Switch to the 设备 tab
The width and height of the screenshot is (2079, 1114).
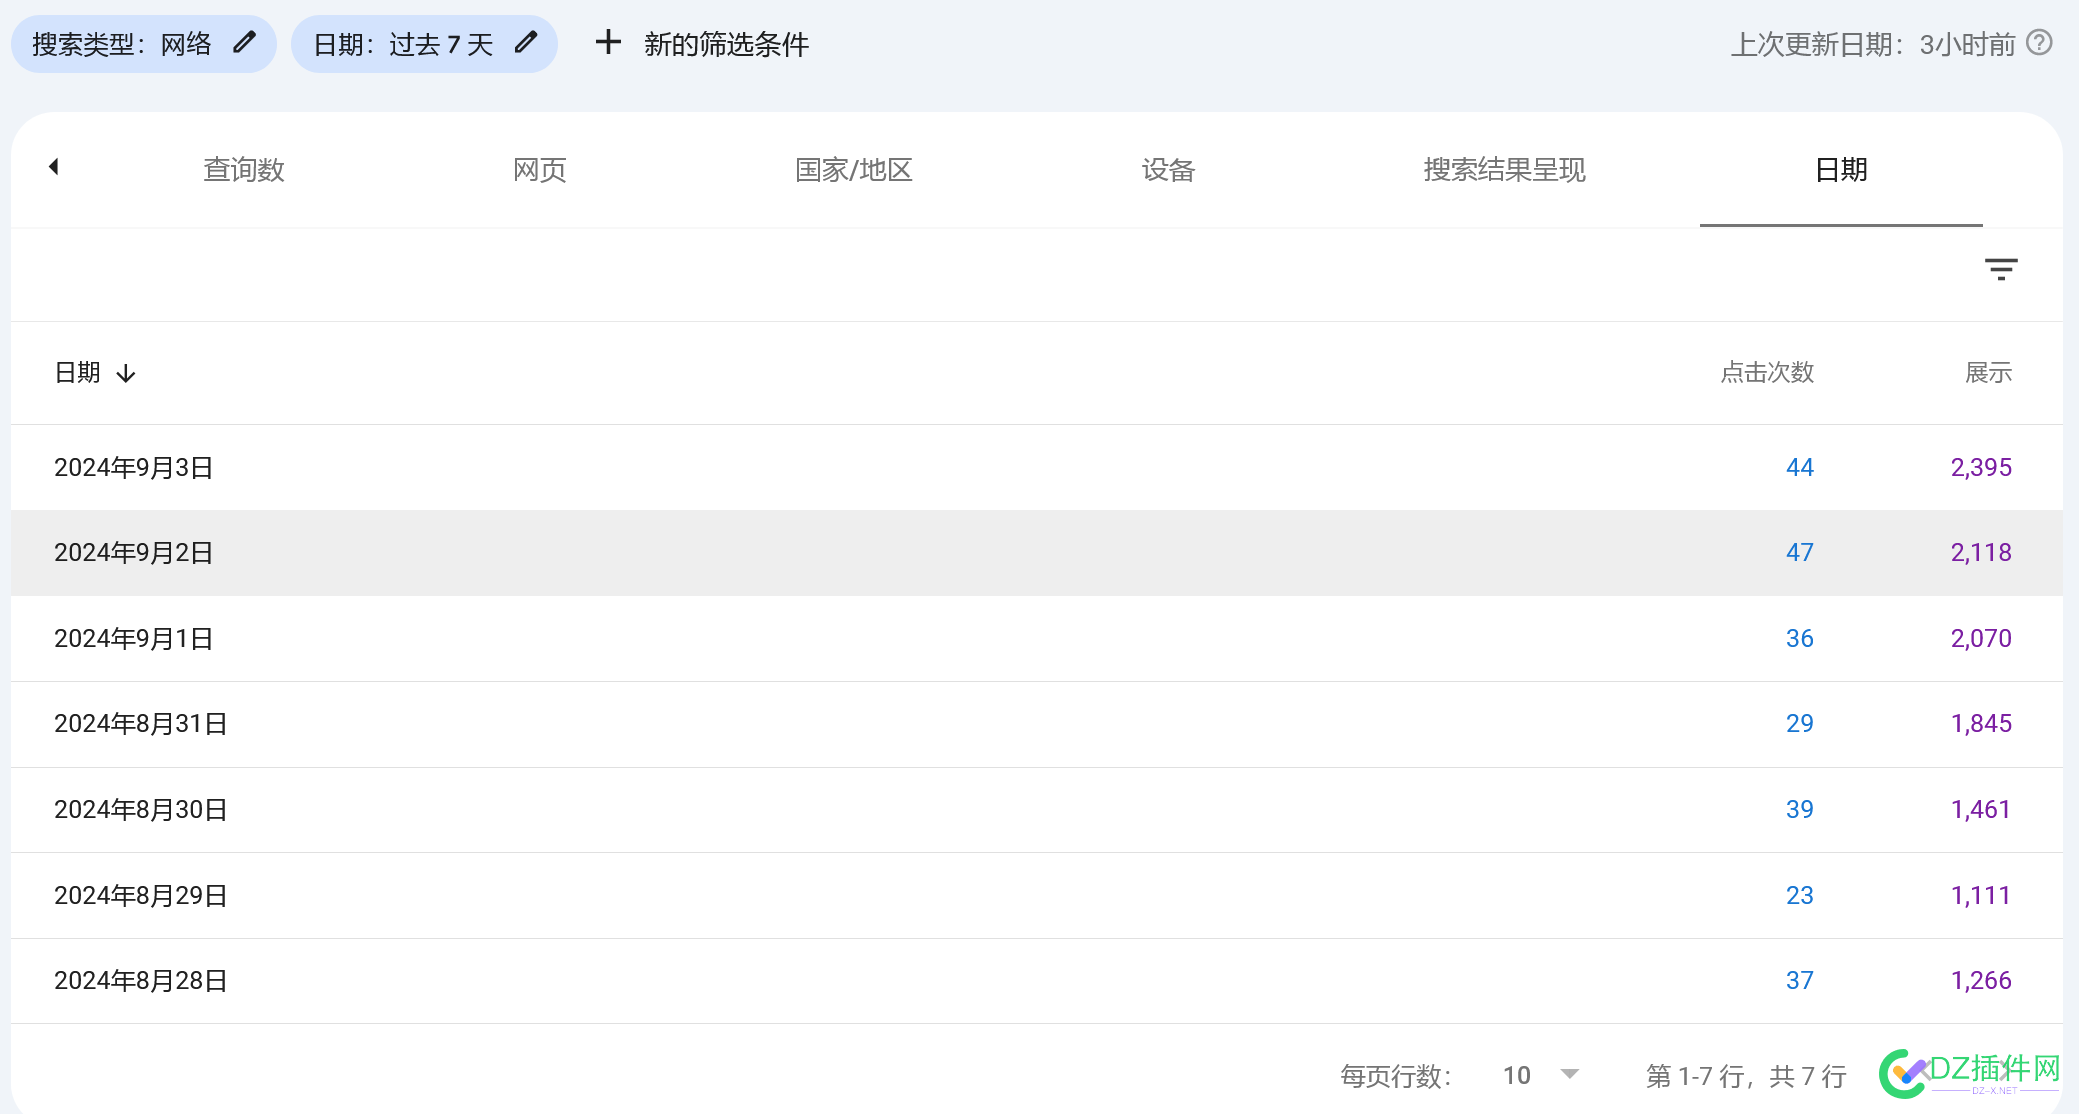point(1169,170)
